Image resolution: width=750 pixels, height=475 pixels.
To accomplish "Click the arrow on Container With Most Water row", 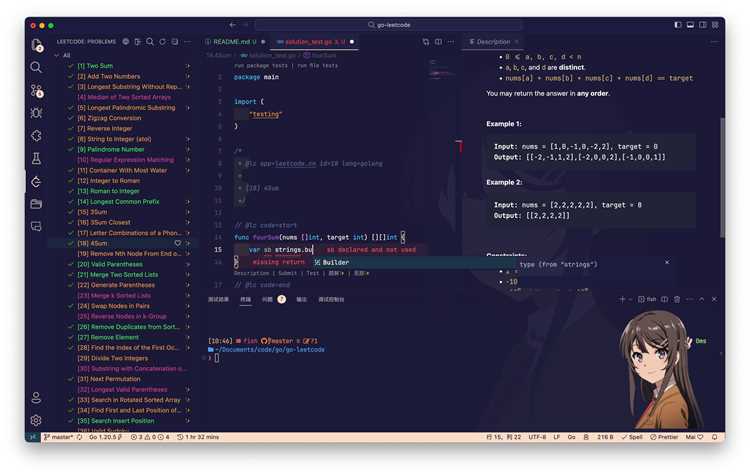I will [188, 171].
